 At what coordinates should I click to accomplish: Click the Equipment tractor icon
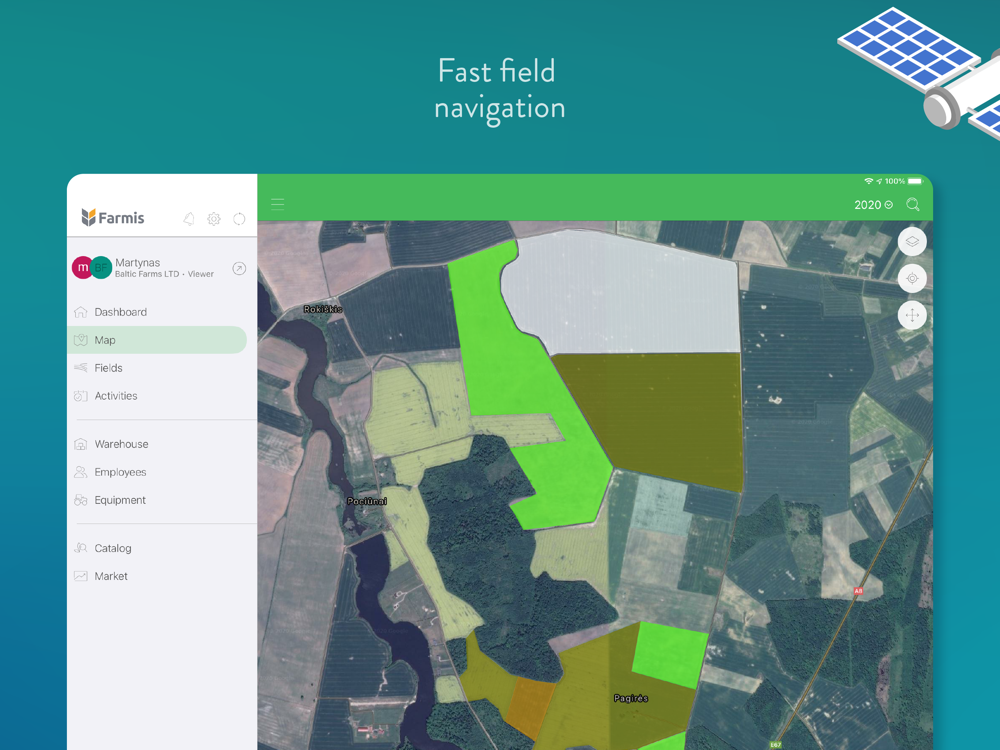80,500
